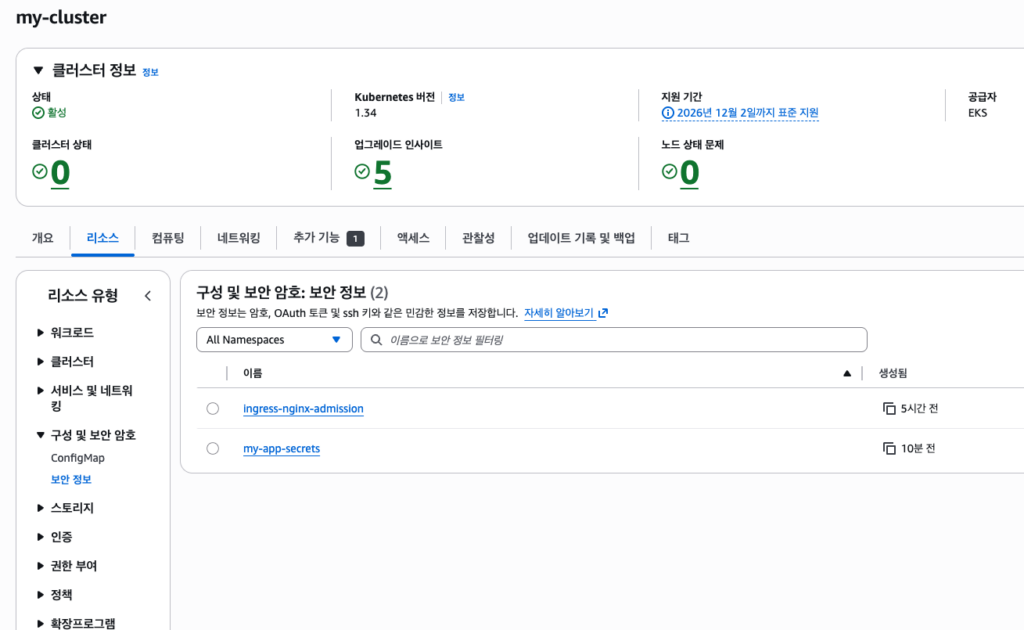Select radio button for ingress-nginx-admission
The height and width of the screenshot is (630, 1024).
[x=212, y=409]
